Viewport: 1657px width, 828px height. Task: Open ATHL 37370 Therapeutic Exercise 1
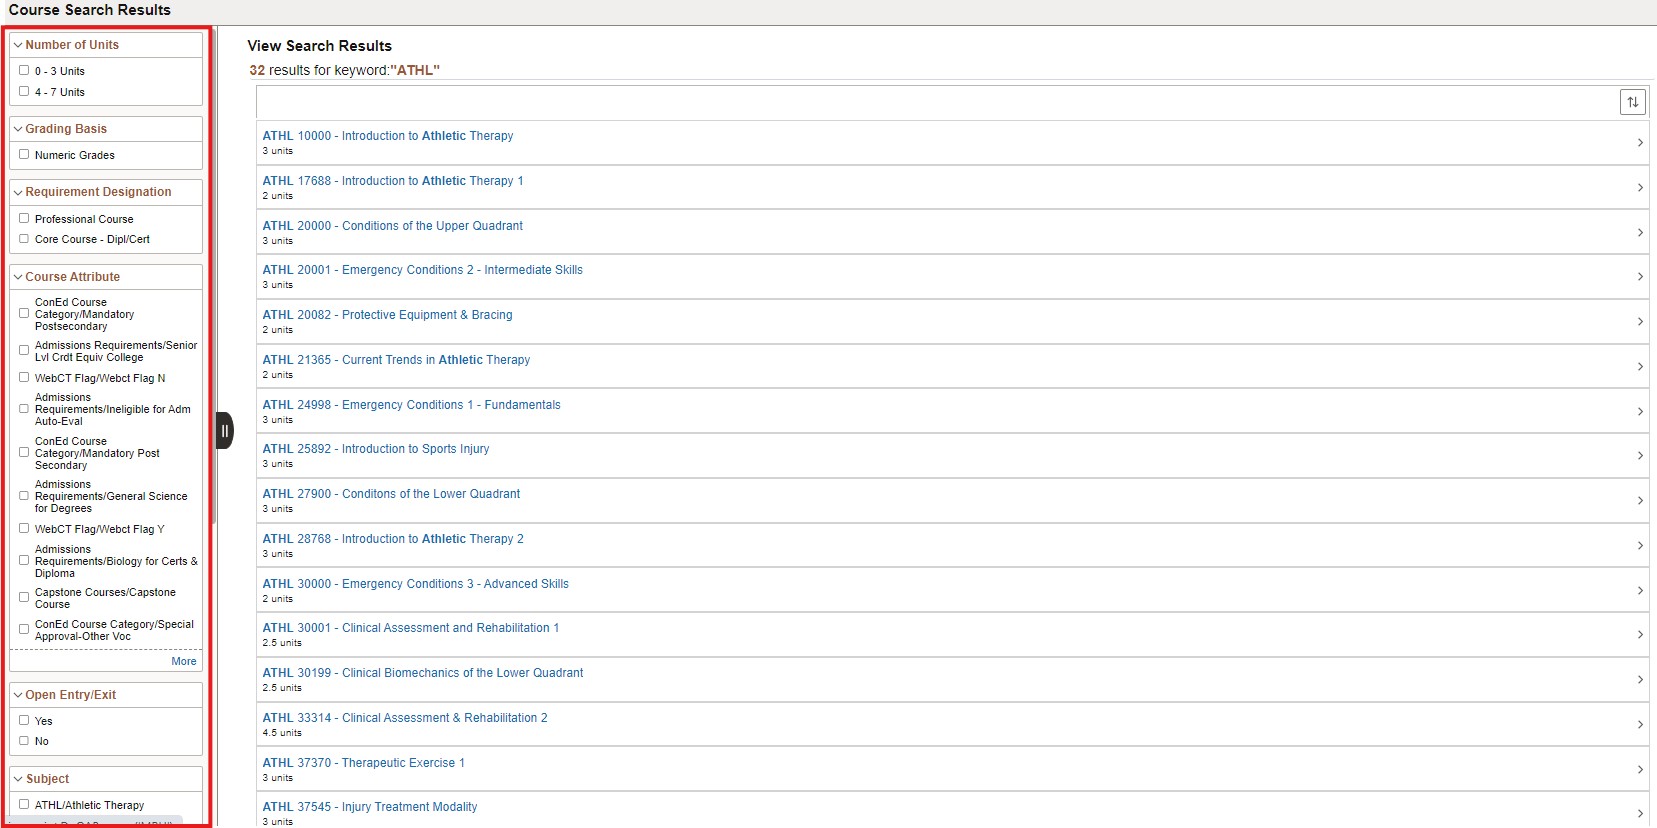[x=363, y=763]
